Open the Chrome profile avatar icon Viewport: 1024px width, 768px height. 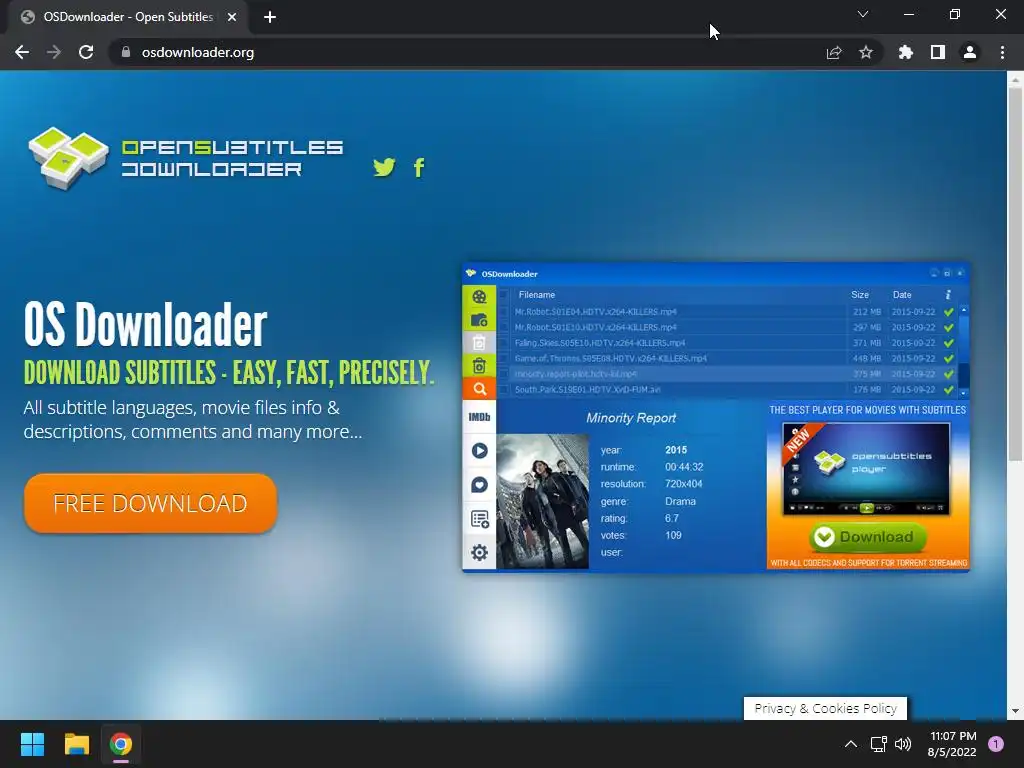click(x=970, y=52)
